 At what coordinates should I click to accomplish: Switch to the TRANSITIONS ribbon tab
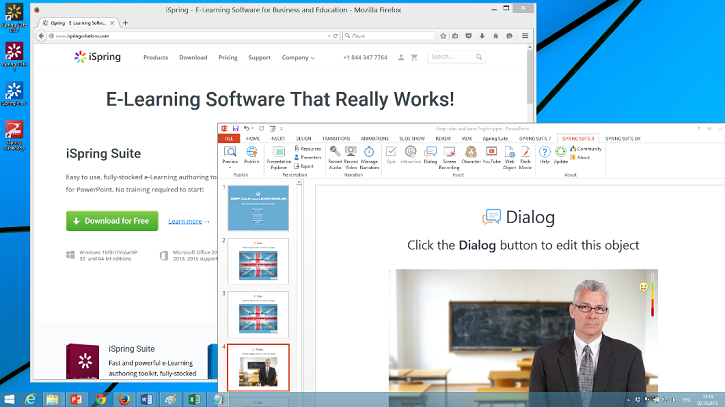point(336,138)
